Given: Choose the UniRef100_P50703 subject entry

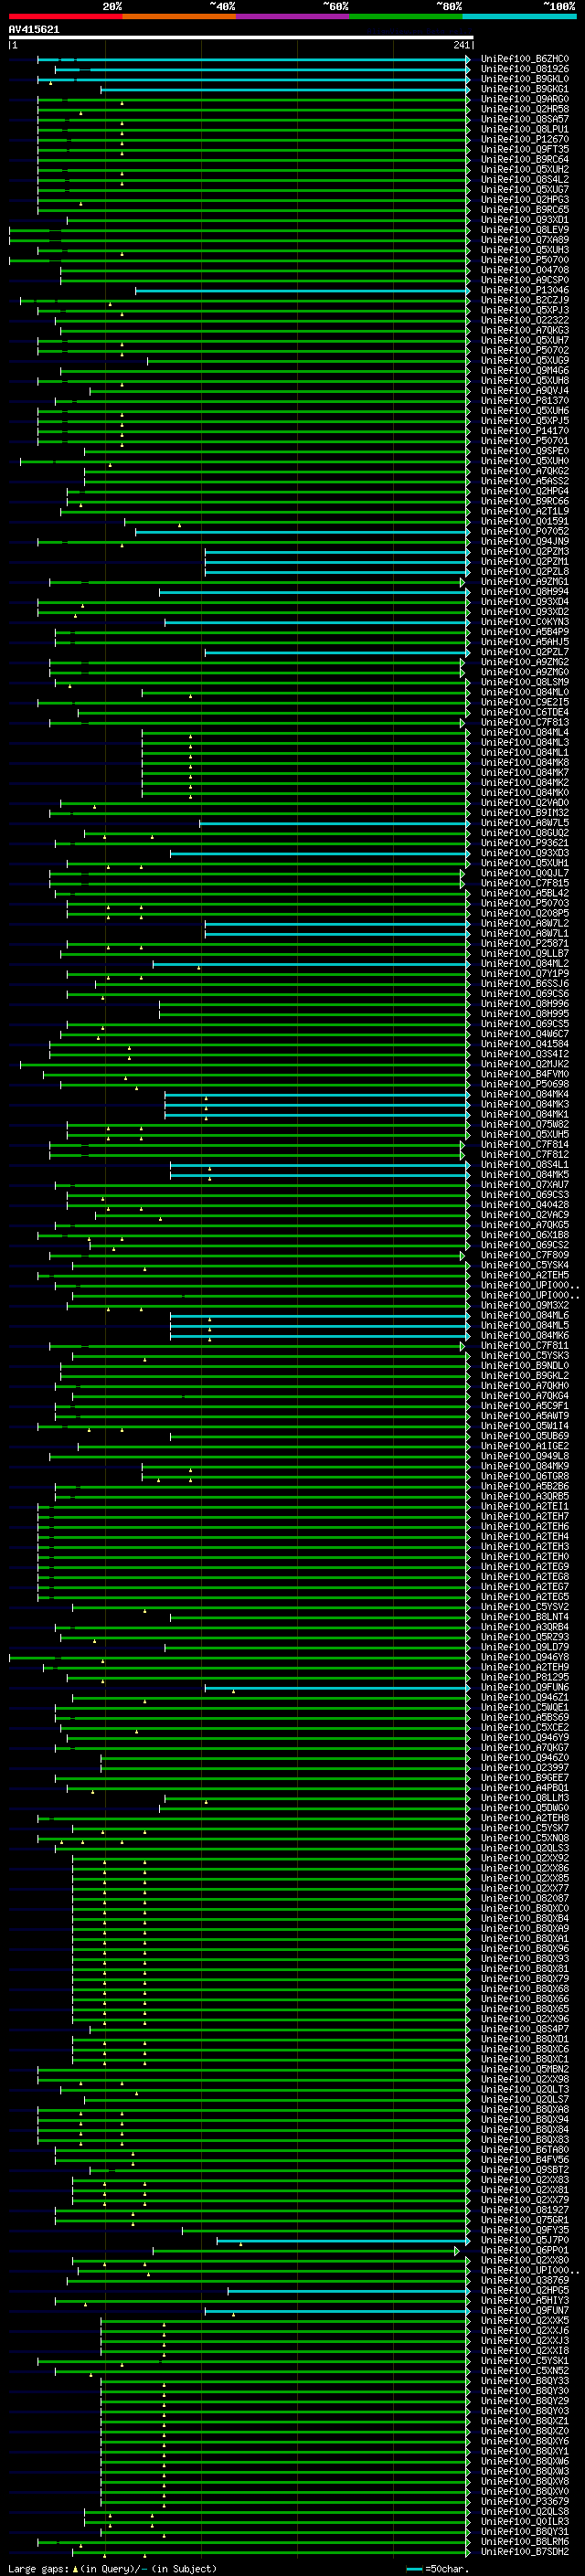Looking at the screenshot, I should (x=524, y=903).
